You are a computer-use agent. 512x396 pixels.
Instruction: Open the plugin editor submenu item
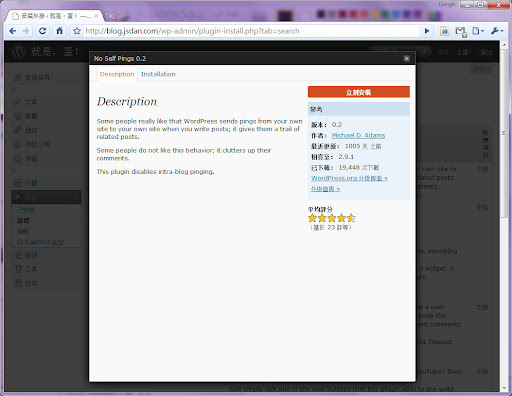pos(22,231)
